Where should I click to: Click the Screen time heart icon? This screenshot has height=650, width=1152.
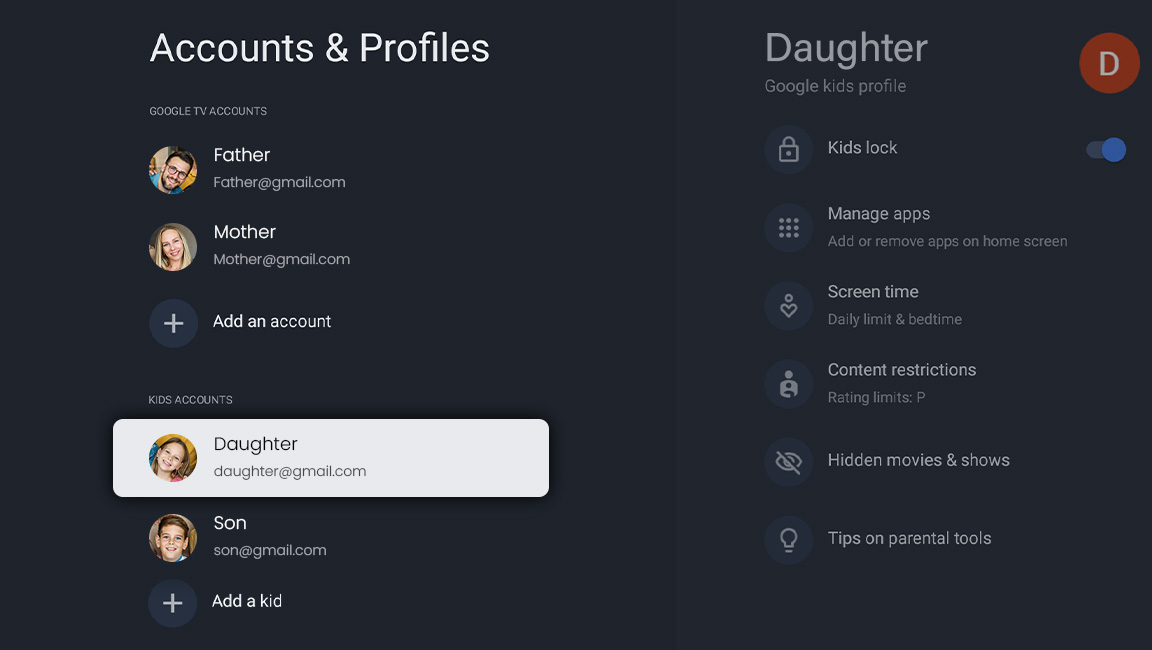pyautogui.click(x=789, y=306)
